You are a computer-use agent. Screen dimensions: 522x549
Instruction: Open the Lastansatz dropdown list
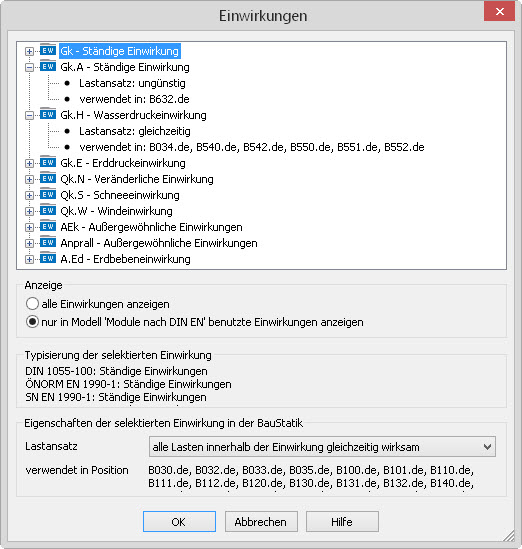(322, 446)
